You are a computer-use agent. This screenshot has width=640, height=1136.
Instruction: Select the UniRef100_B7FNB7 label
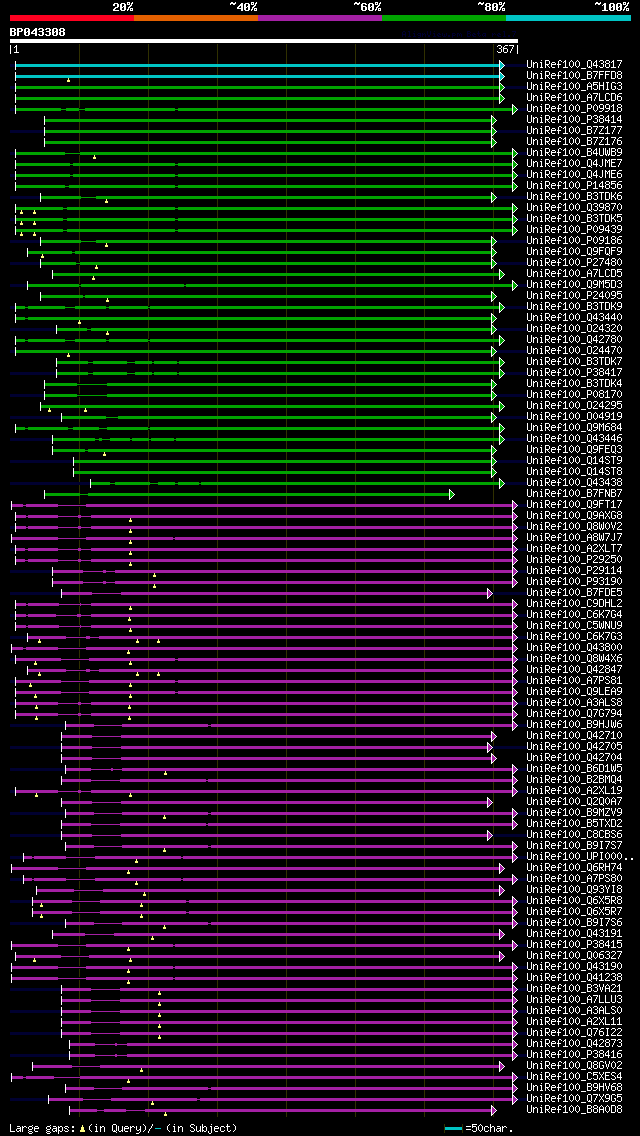(574, 493)
